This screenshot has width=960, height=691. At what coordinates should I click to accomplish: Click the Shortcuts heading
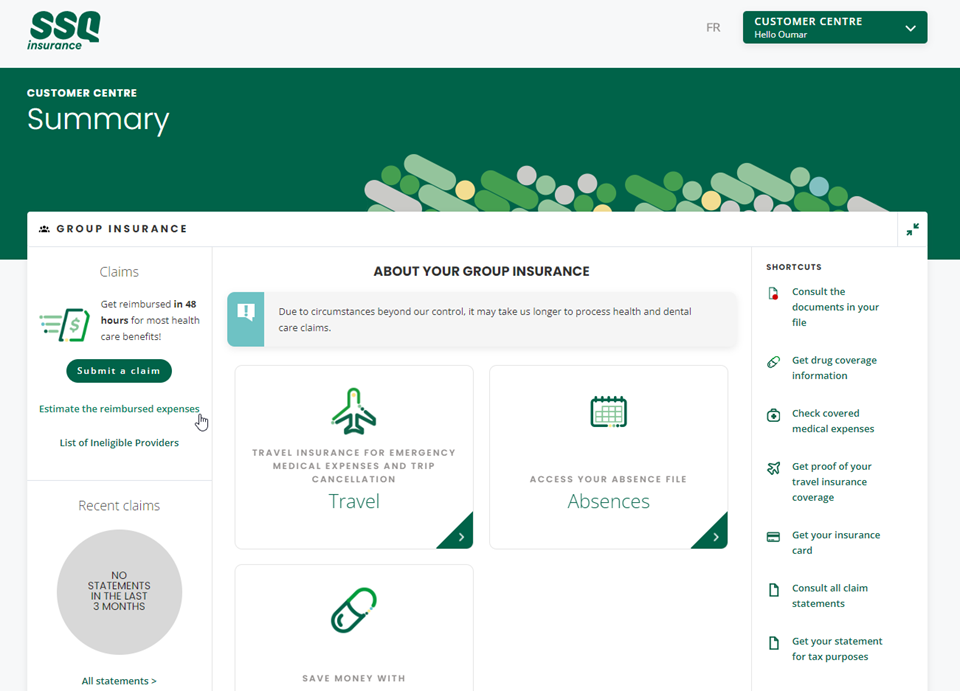[x=793, y=267]
